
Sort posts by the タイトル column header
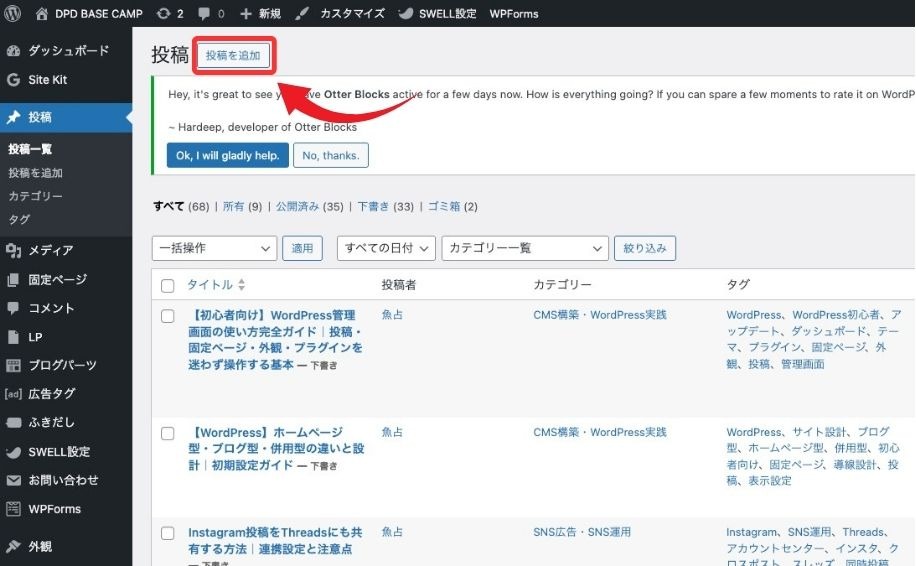coord(210,285)
